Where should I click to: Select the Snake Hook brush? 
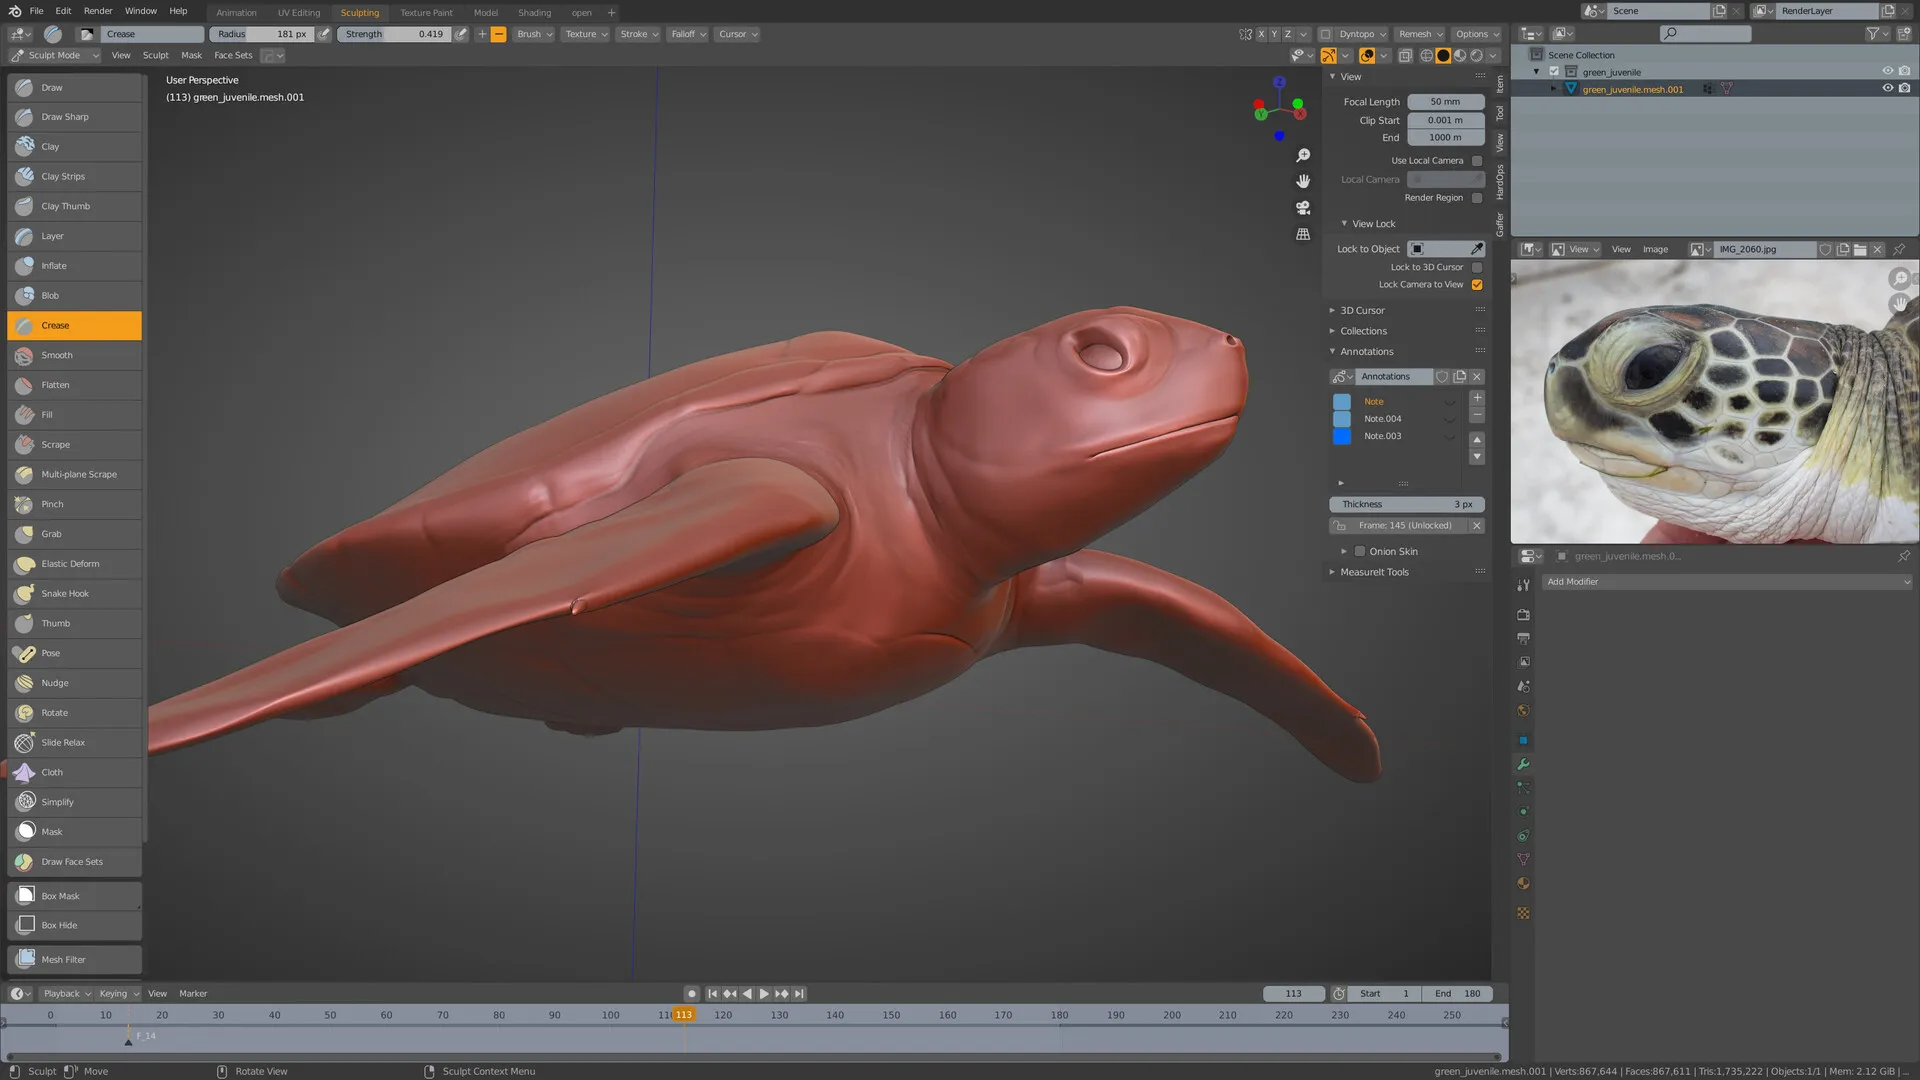(74, 594)
